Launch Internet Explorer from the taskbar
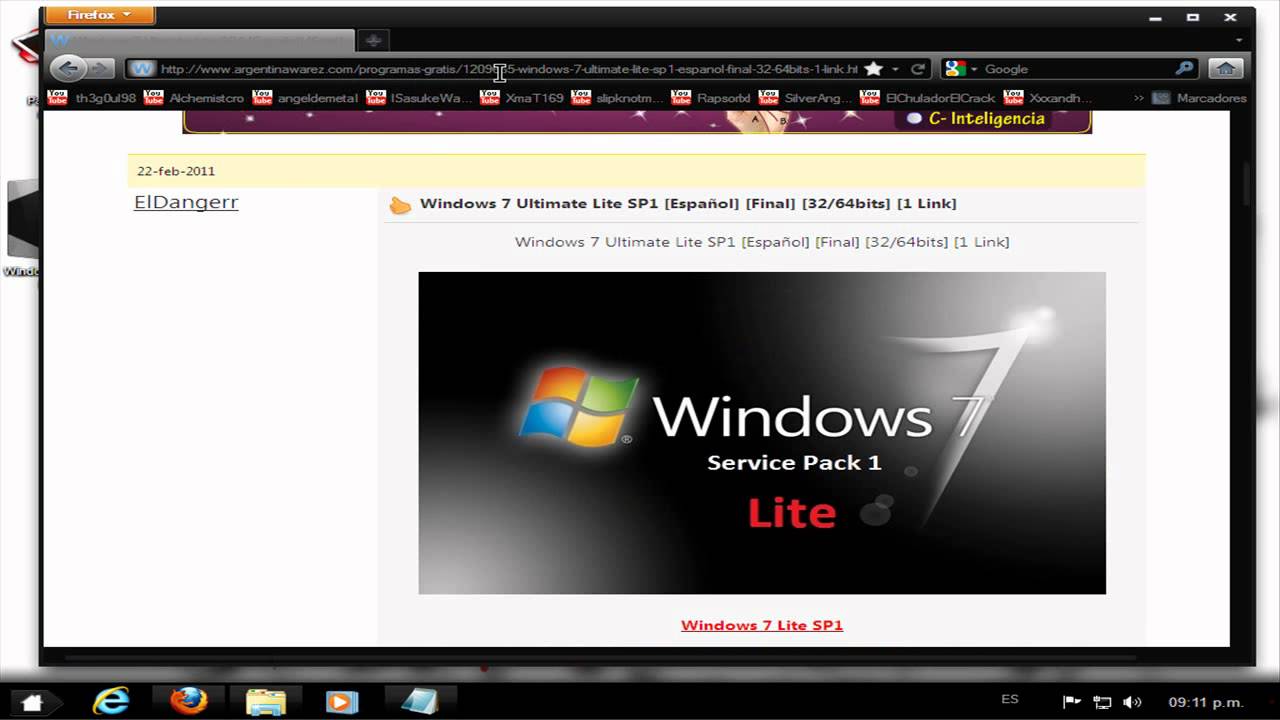1280x720 pixels. click(110, 701)
